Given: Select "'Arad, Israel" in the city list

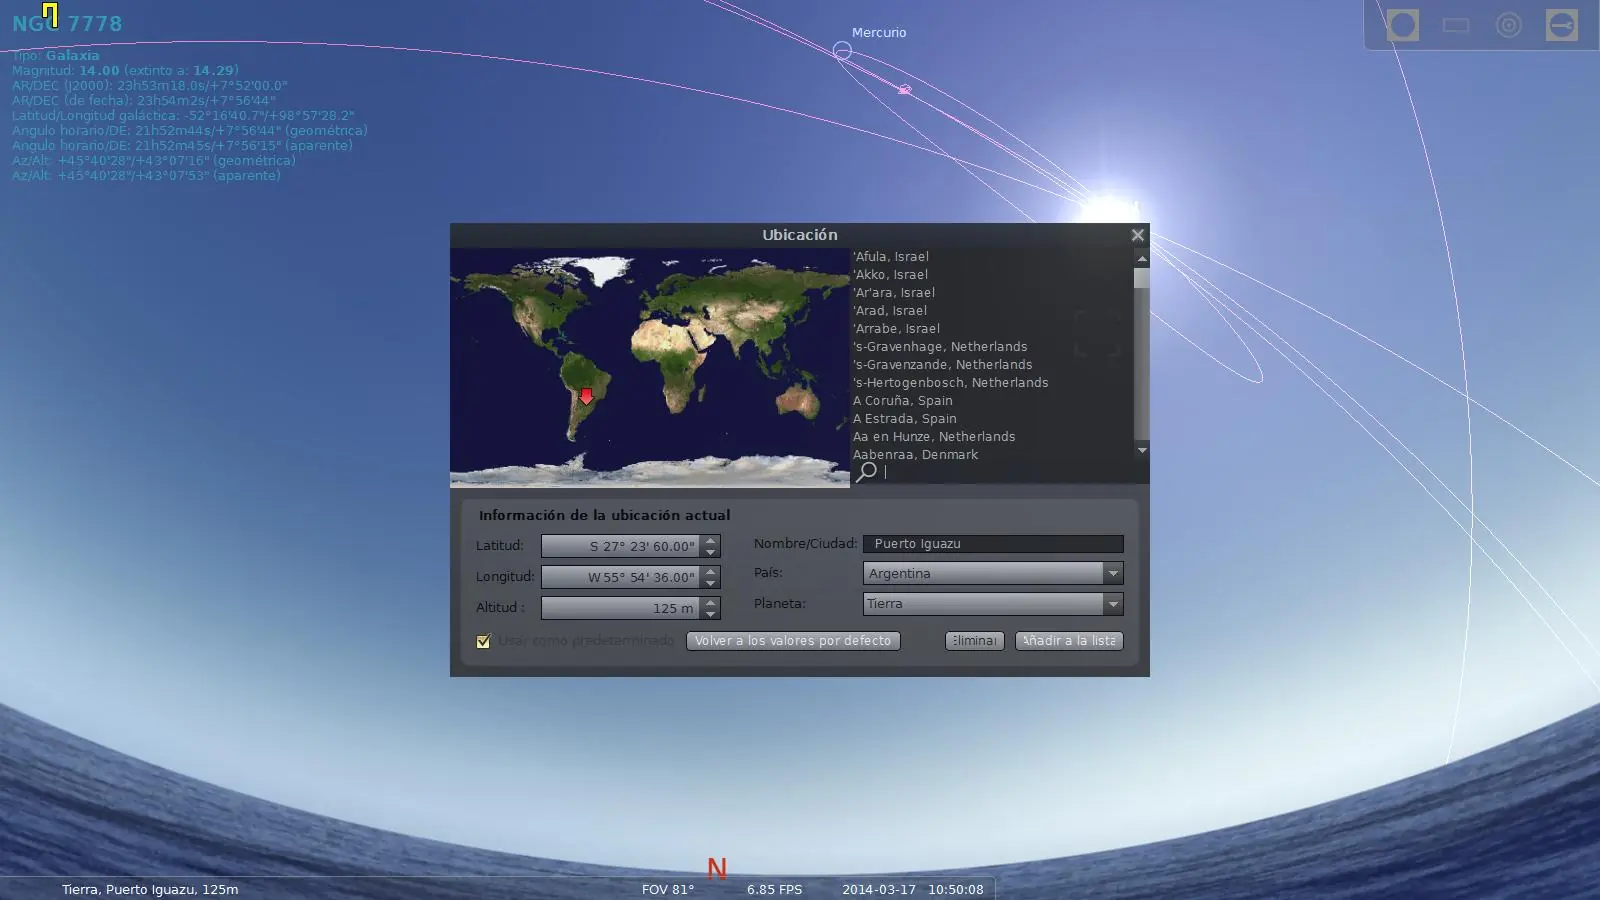Looking at the screenshot, I should 890,311.
